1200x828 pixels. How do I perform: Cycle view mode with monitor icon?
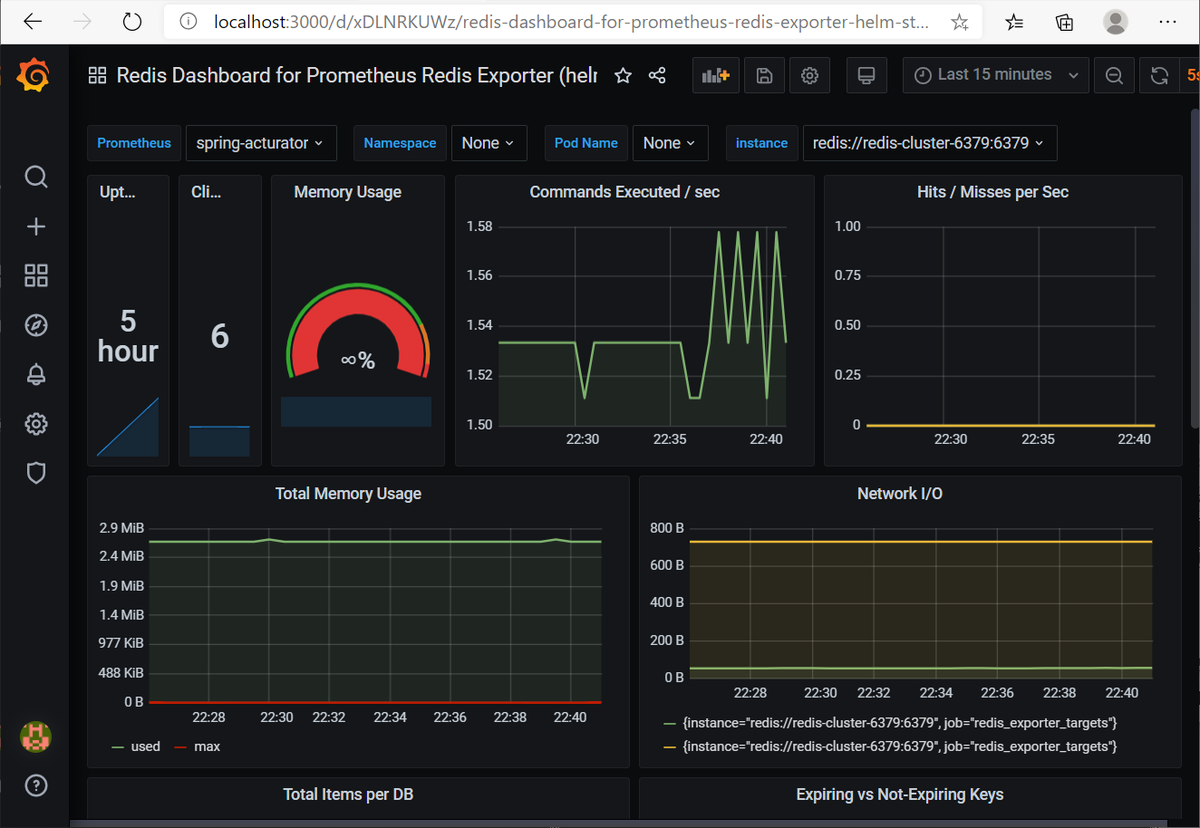click(867, 75)
